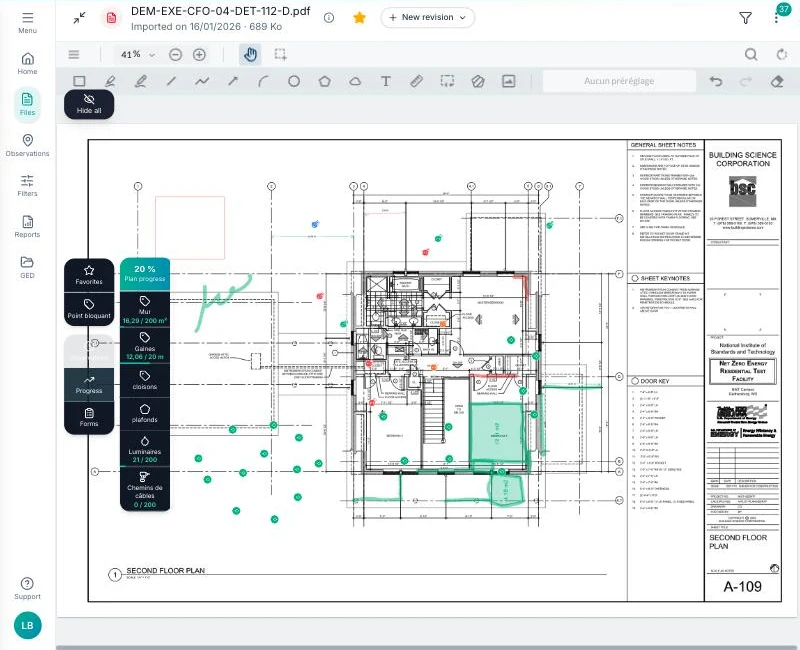Search in the document with magnifier icon
The width and height of the screenshot is (800, 650).
(x=751, y=54)
